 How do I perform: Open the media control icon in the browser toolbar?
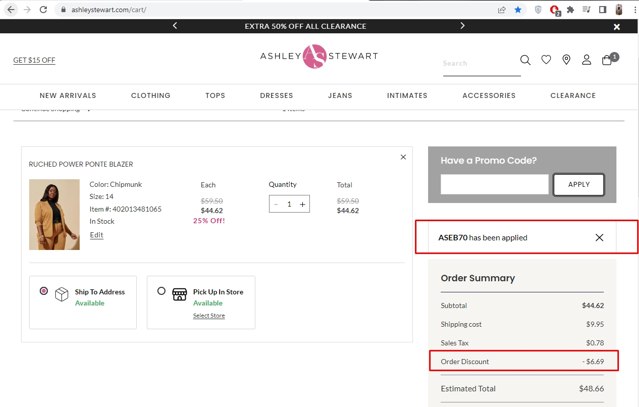click(x=586, y=9)
